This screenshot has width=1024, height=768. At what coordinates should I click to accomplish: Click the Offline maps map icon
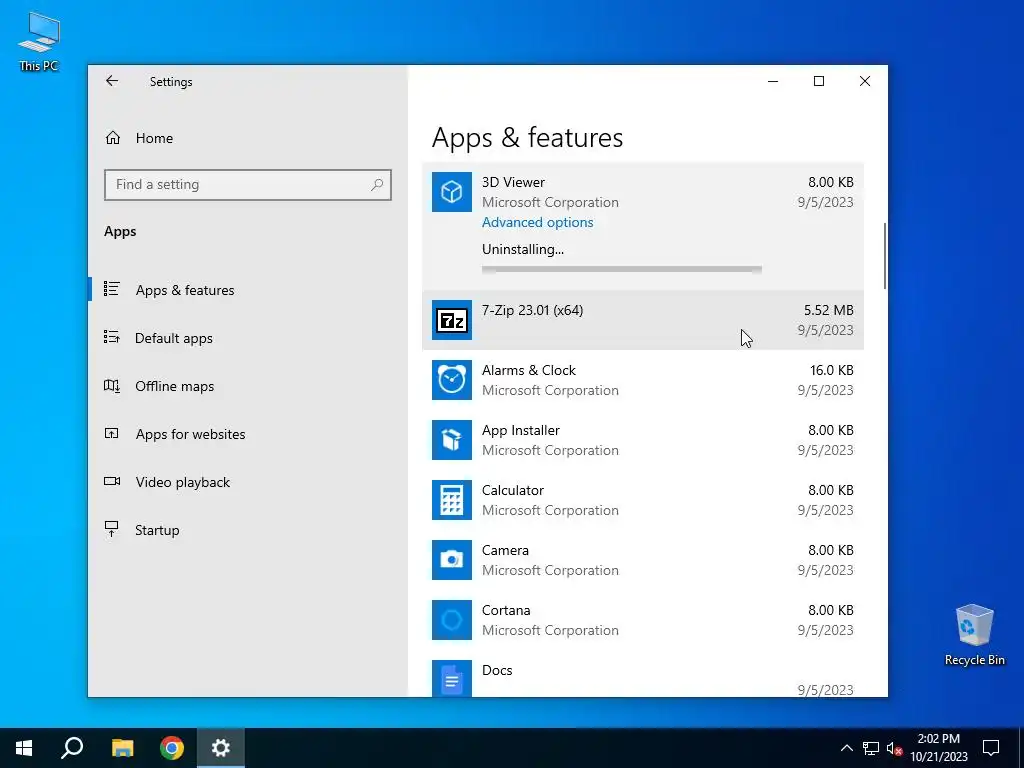click(112, 386)
